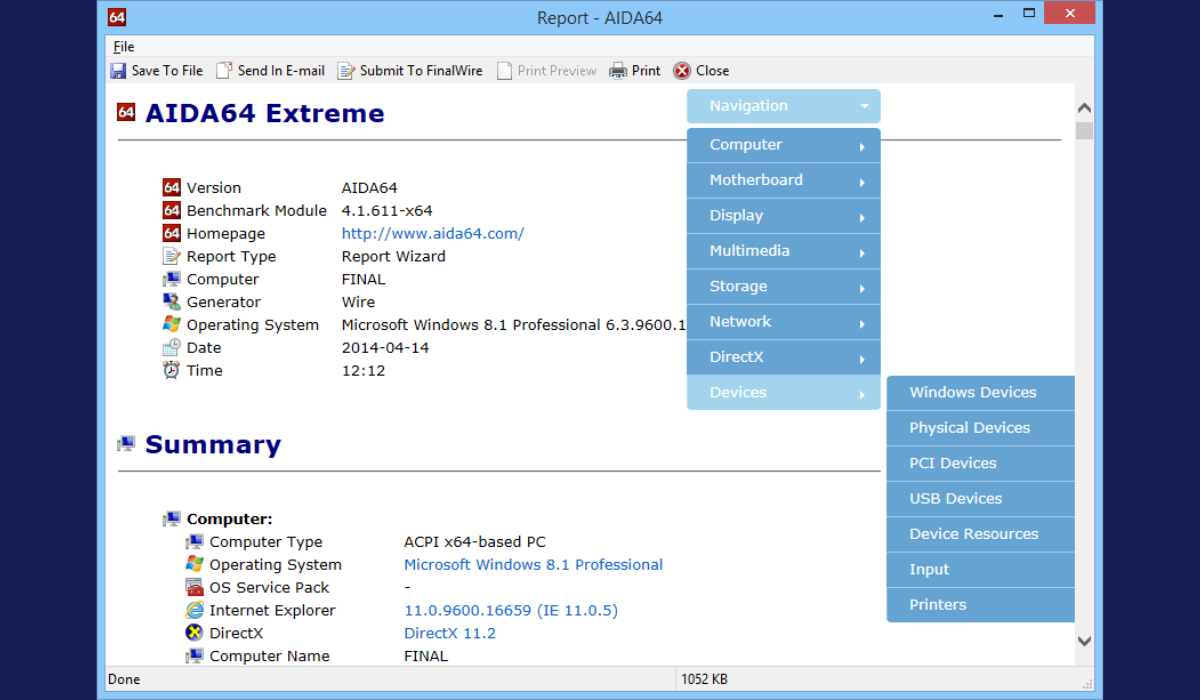1200x700 pixels.
Task: Select Printers in Devices submenu
Action: coord(981,605)
